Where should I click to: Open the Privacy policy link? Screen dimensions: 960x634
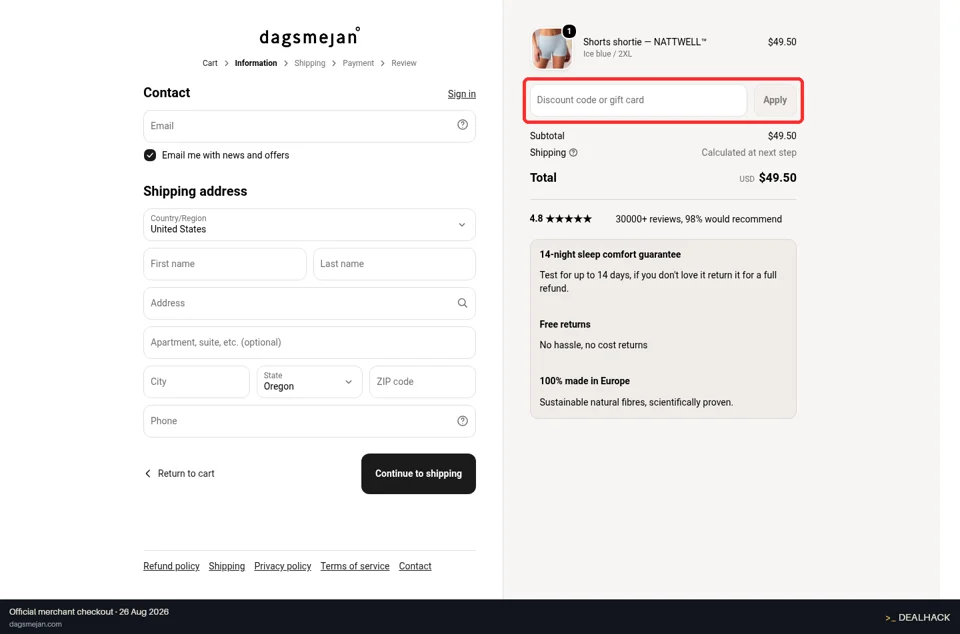tap(282, 566)
